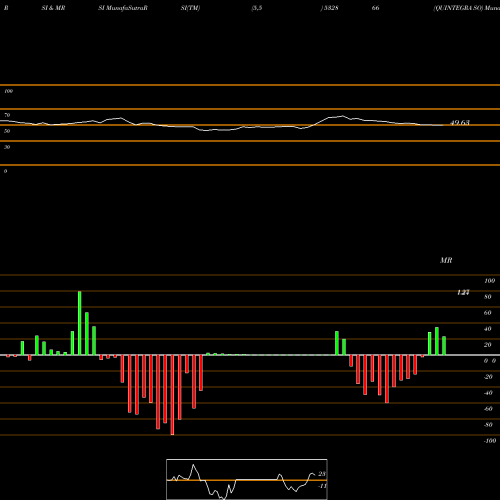Select the ")5328" code in the header

pos(329,8)
